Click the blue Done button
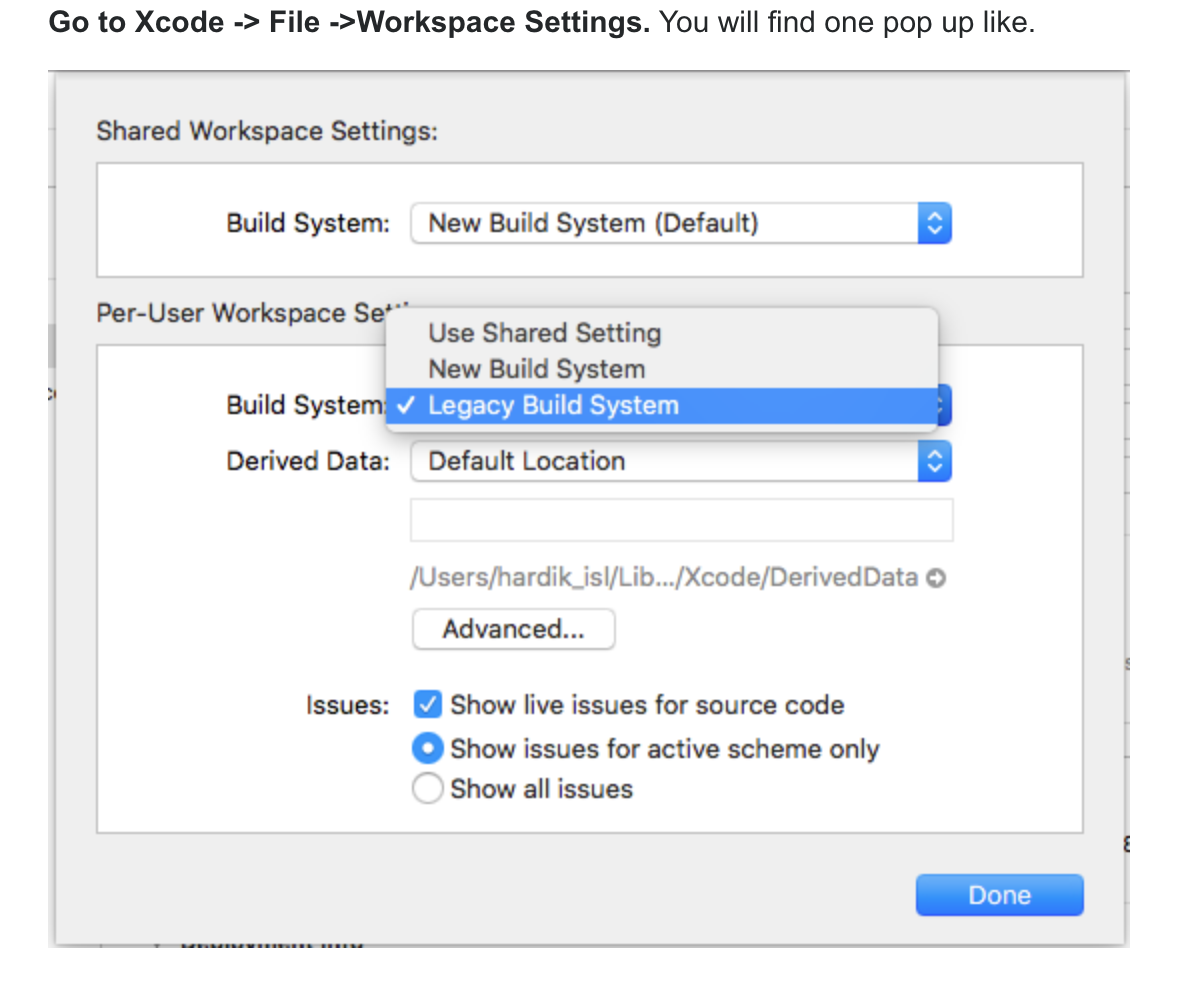Viewport: 1192px width, 994px height. click(x=998, y=895)
